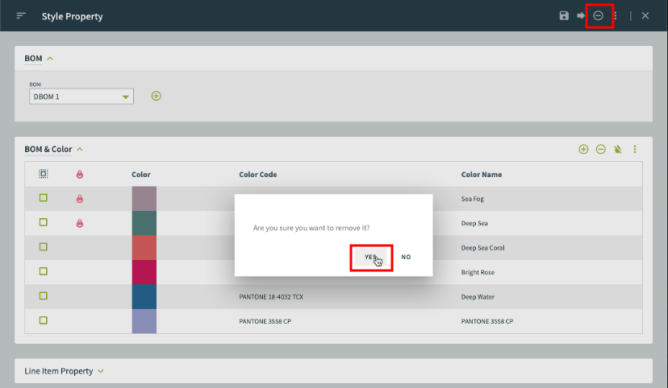Close the Style Property panel
This screenshot has height=388, width=668.
[x=645, y=16]
